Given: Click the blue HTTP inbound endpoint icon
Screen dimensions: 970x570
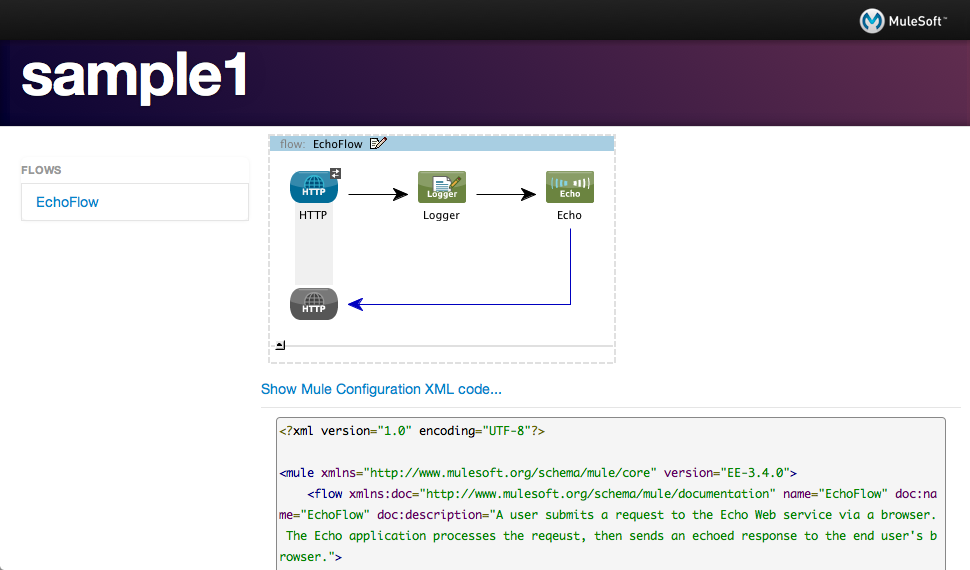Looking at the screenshot, I should tap(313, 188).
